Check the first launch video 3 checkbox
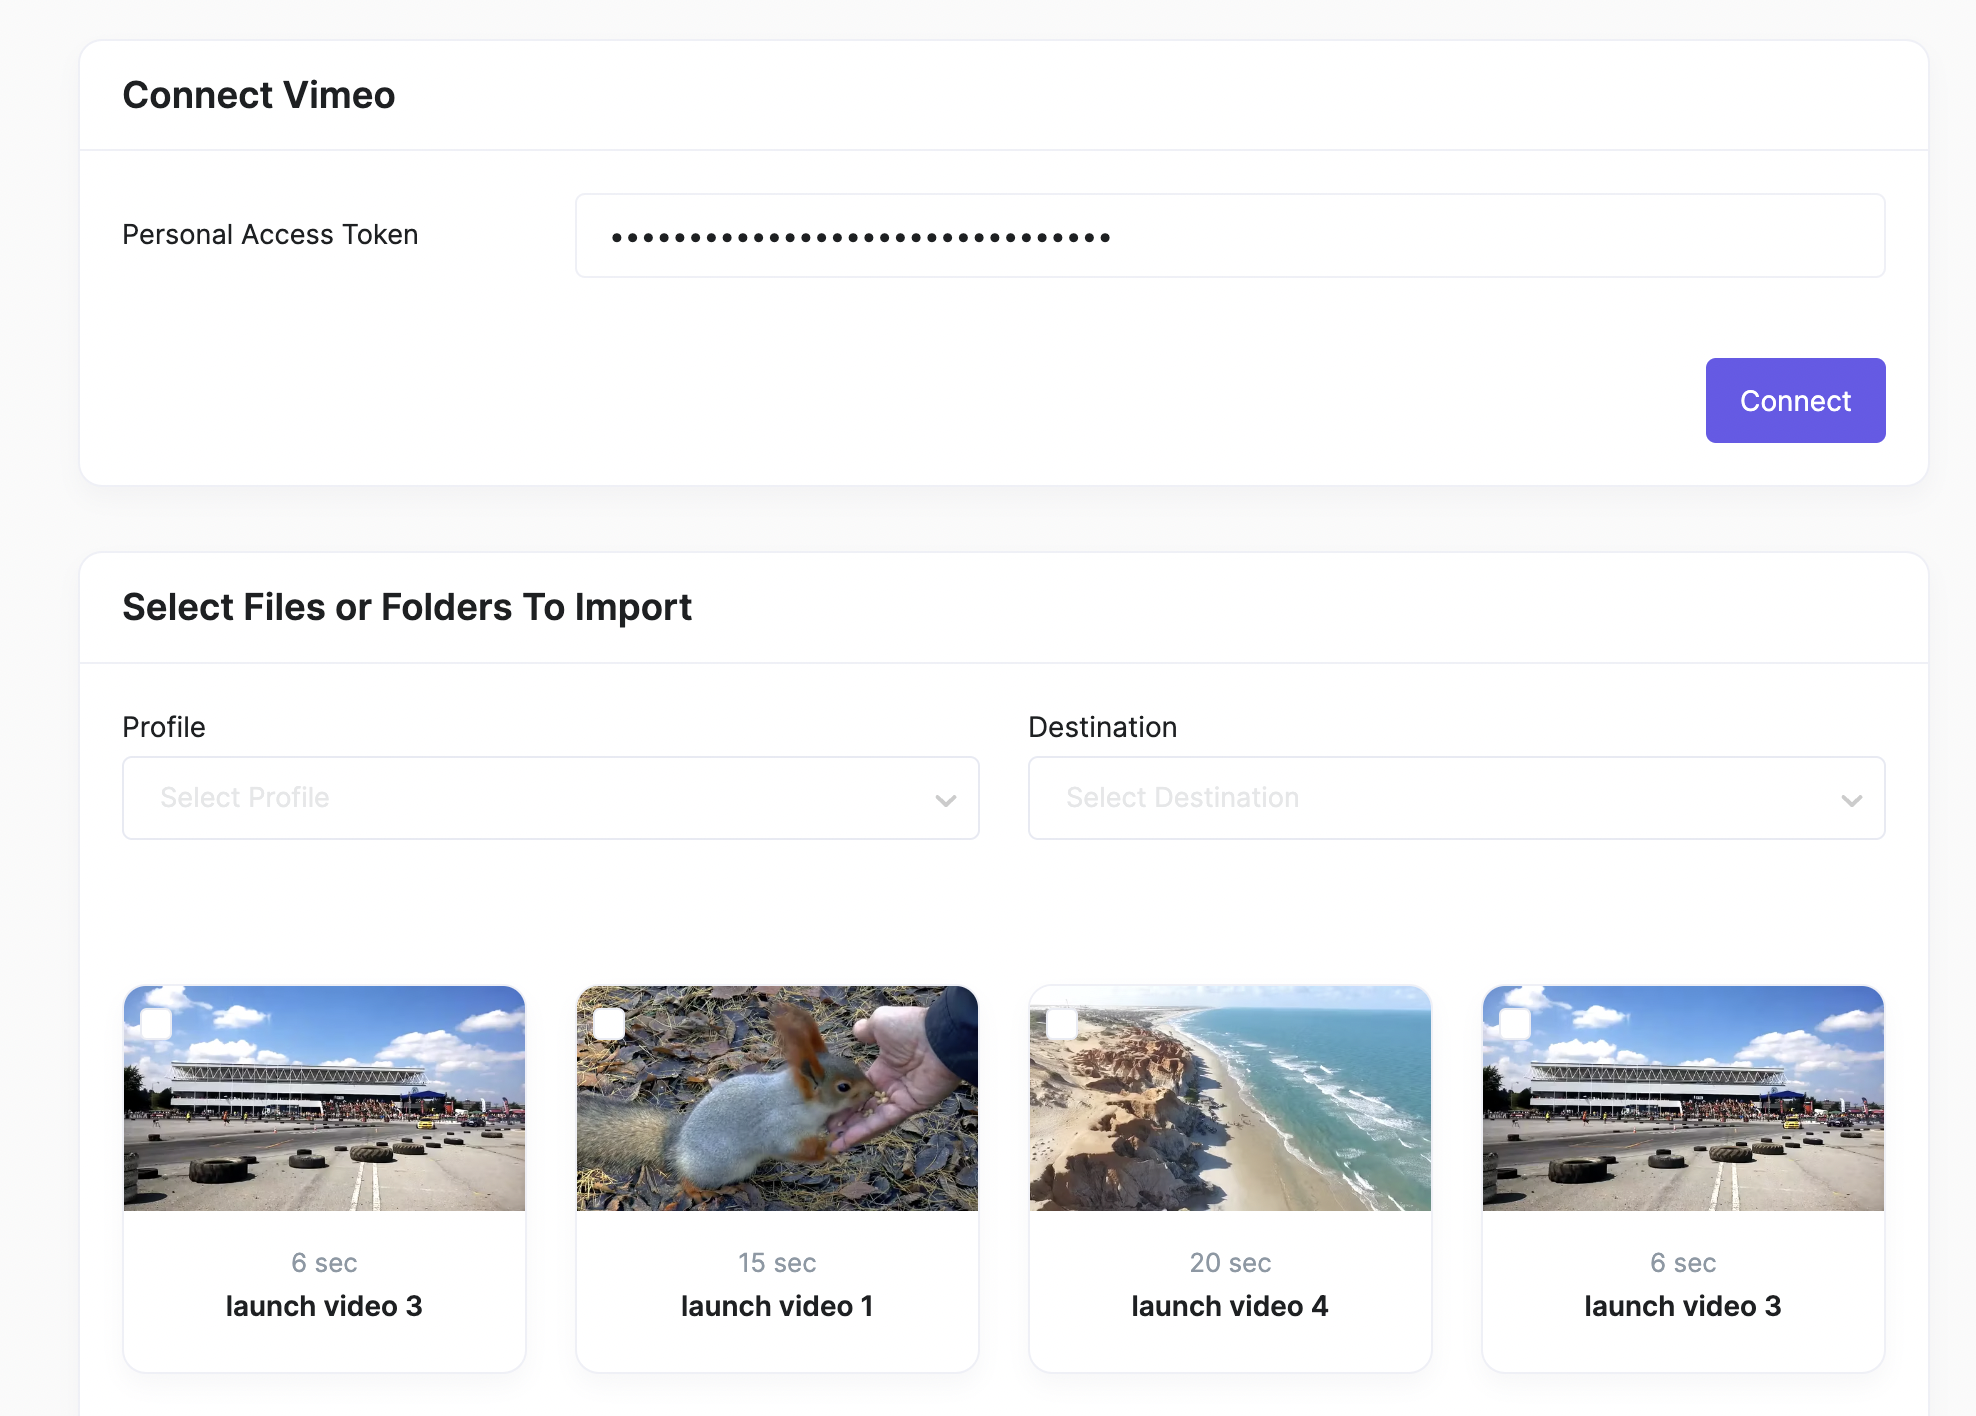Viewport: 1976px width, 1416px height. (x=156, y=1024)
